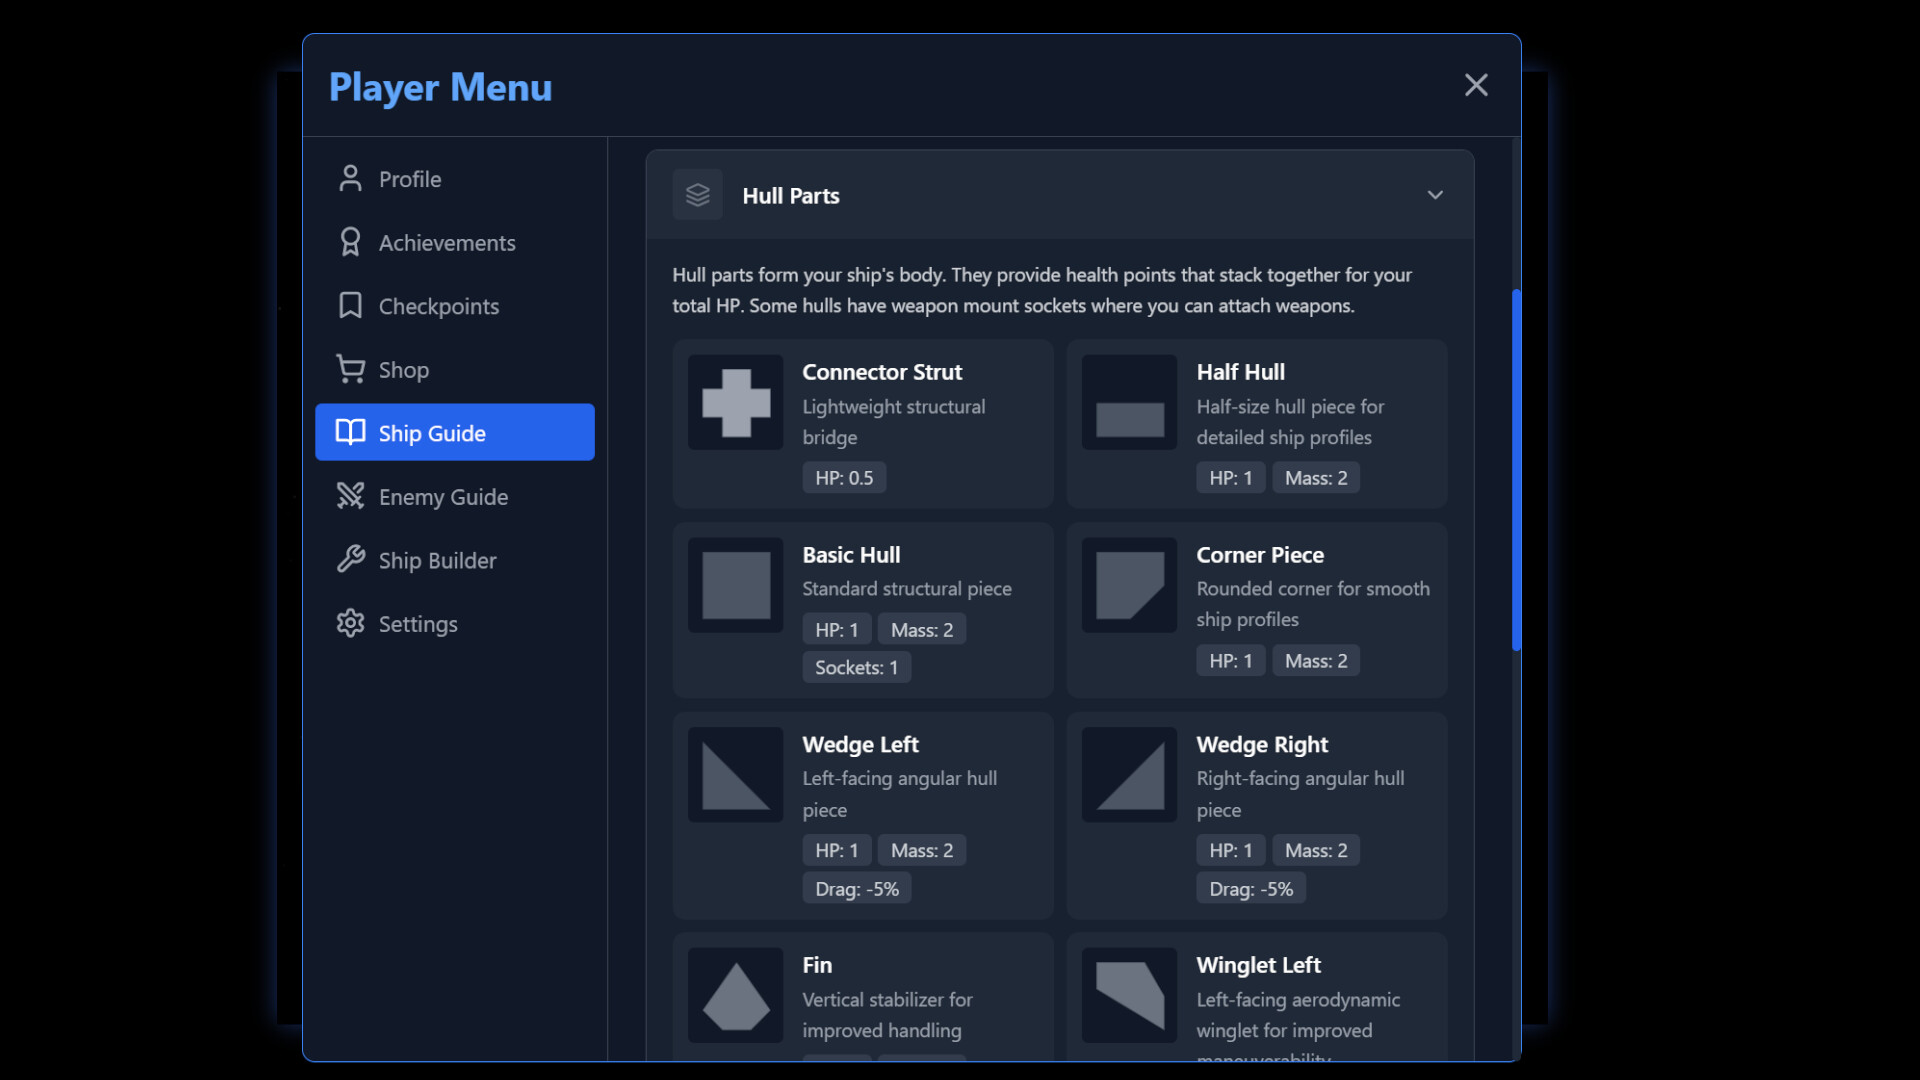
Task: Click the Hull Parts layers icon
Action: pos(698,195)
